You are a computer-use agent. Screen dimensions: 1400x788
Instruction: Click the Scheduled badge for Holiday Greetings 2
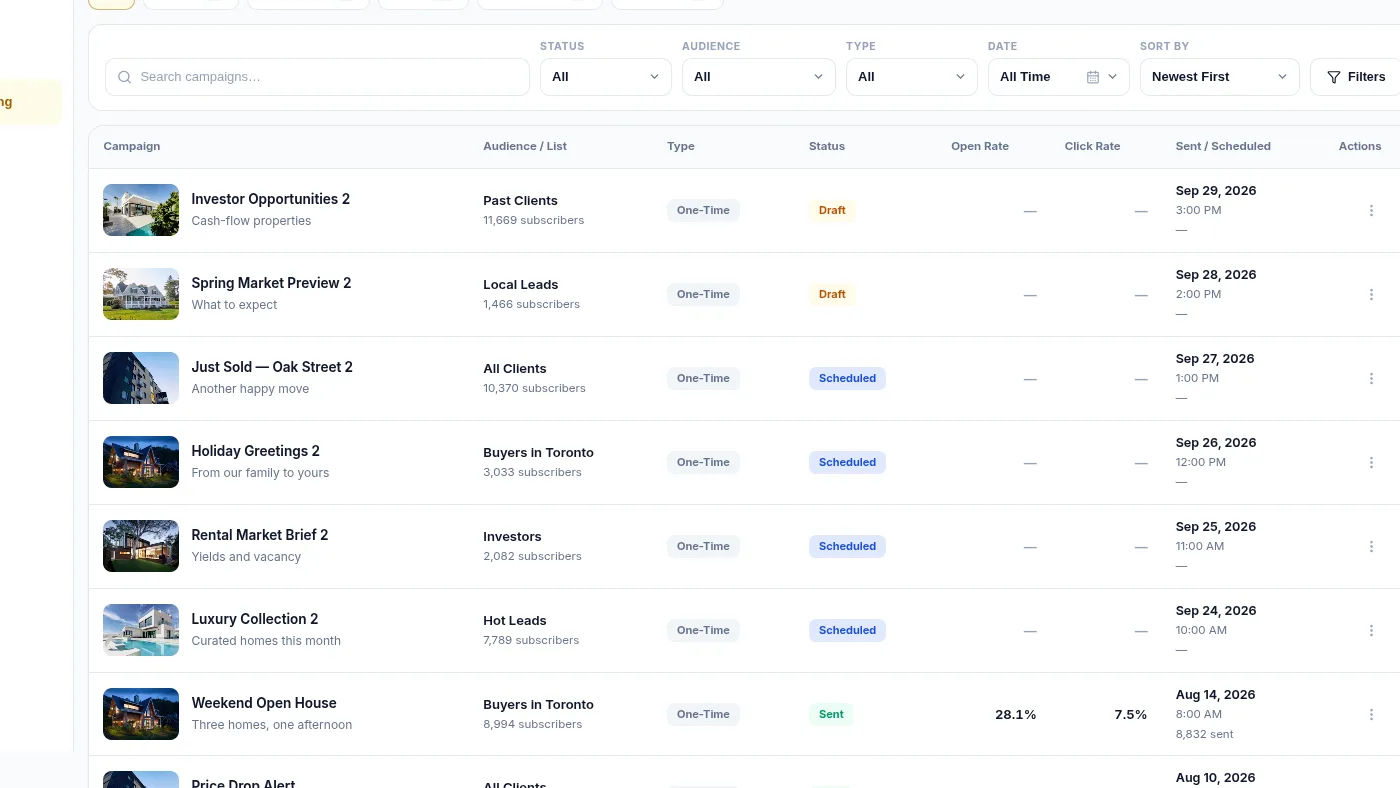click(x=847, y=462)
